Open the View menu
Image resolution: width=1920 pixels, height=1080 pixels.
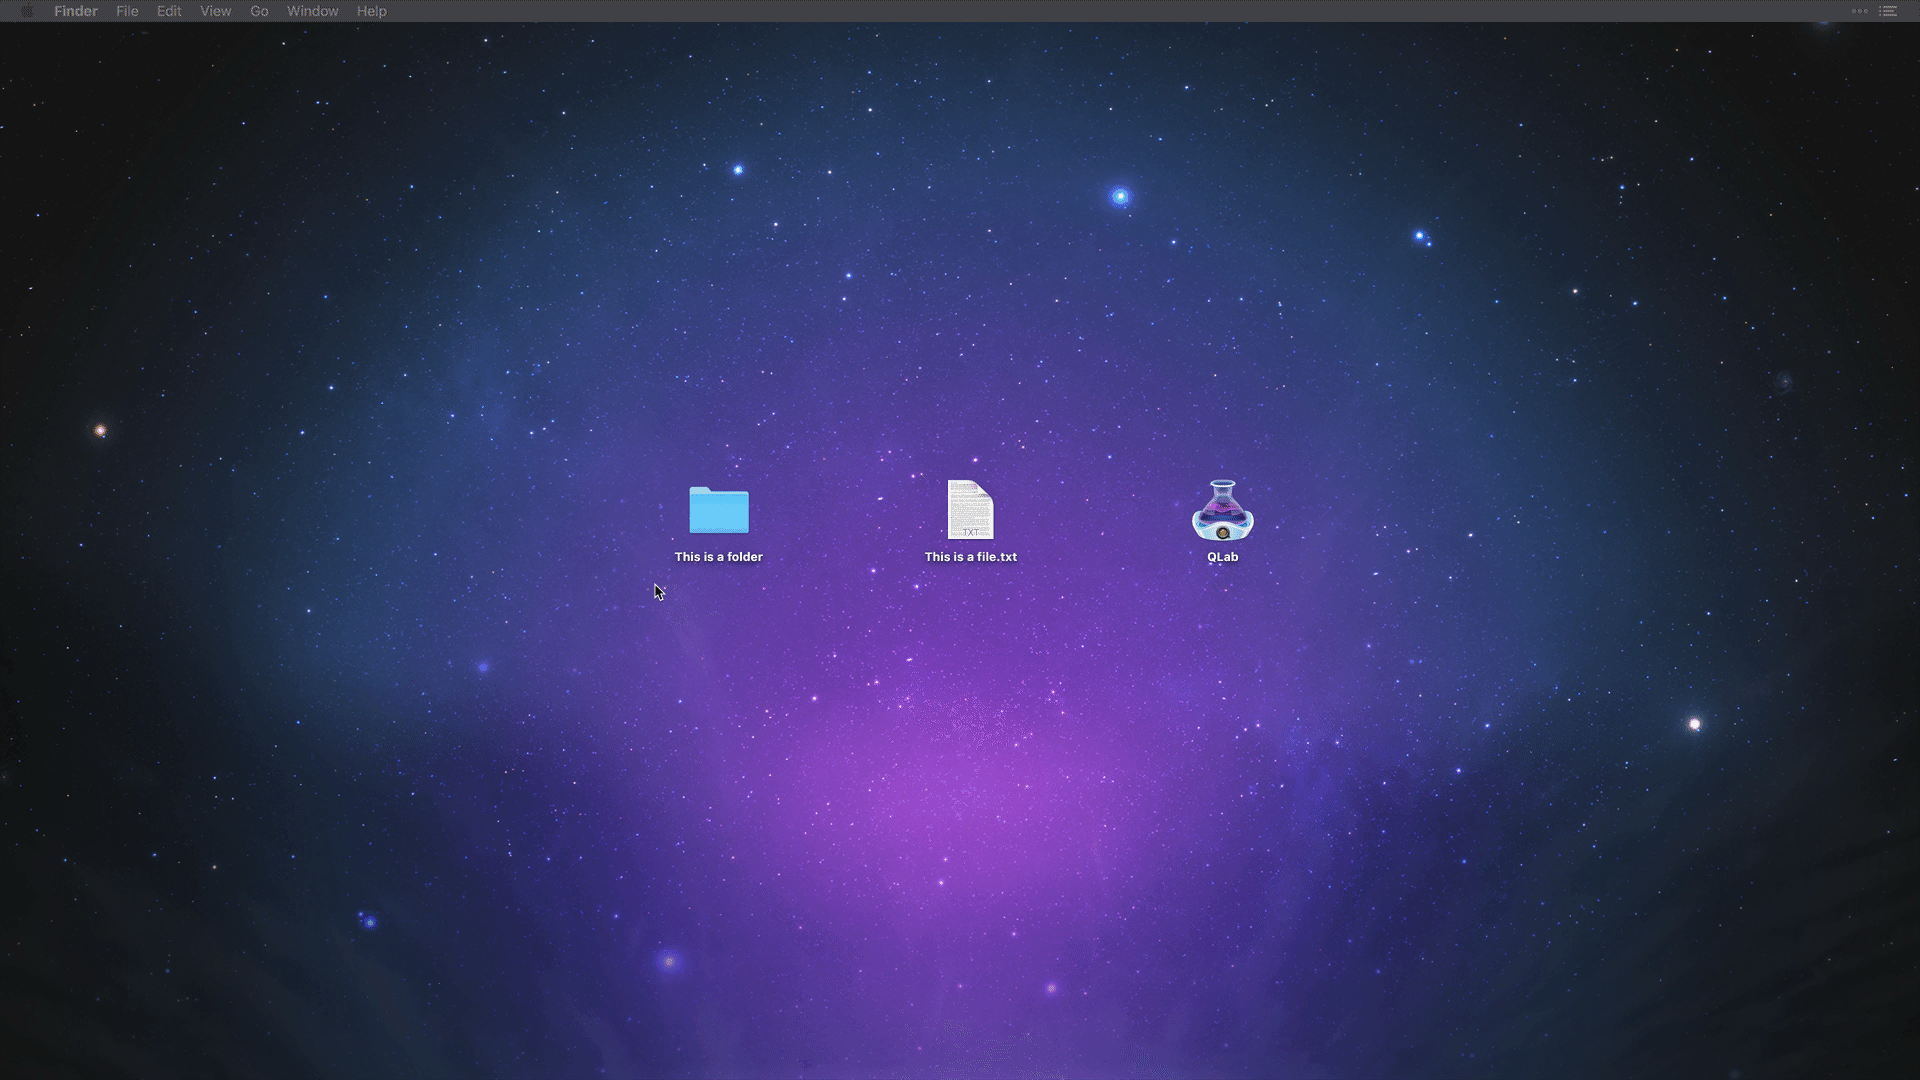[215, 11]
